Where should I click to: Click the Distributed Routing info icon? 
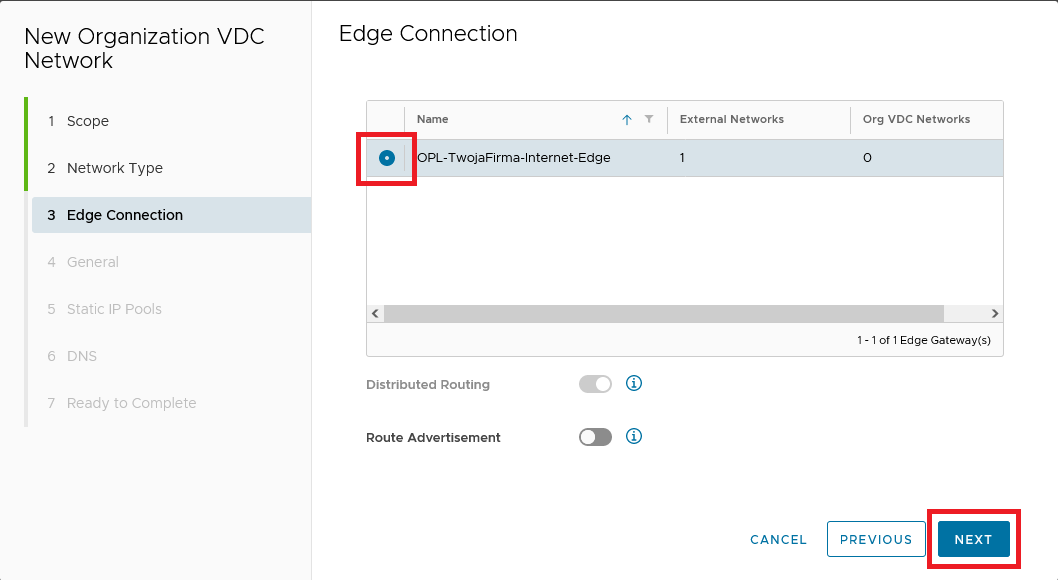[x=634, y=383]
